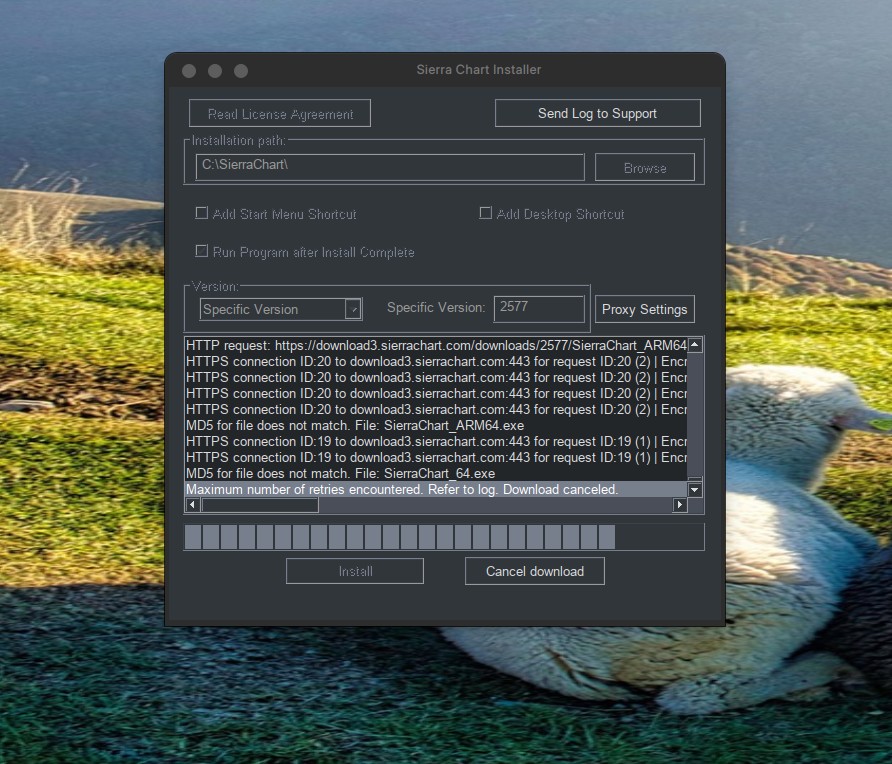Click the installation path field C:\SierraChart\
The image size is (892, 764).
[x=390, y=167]
